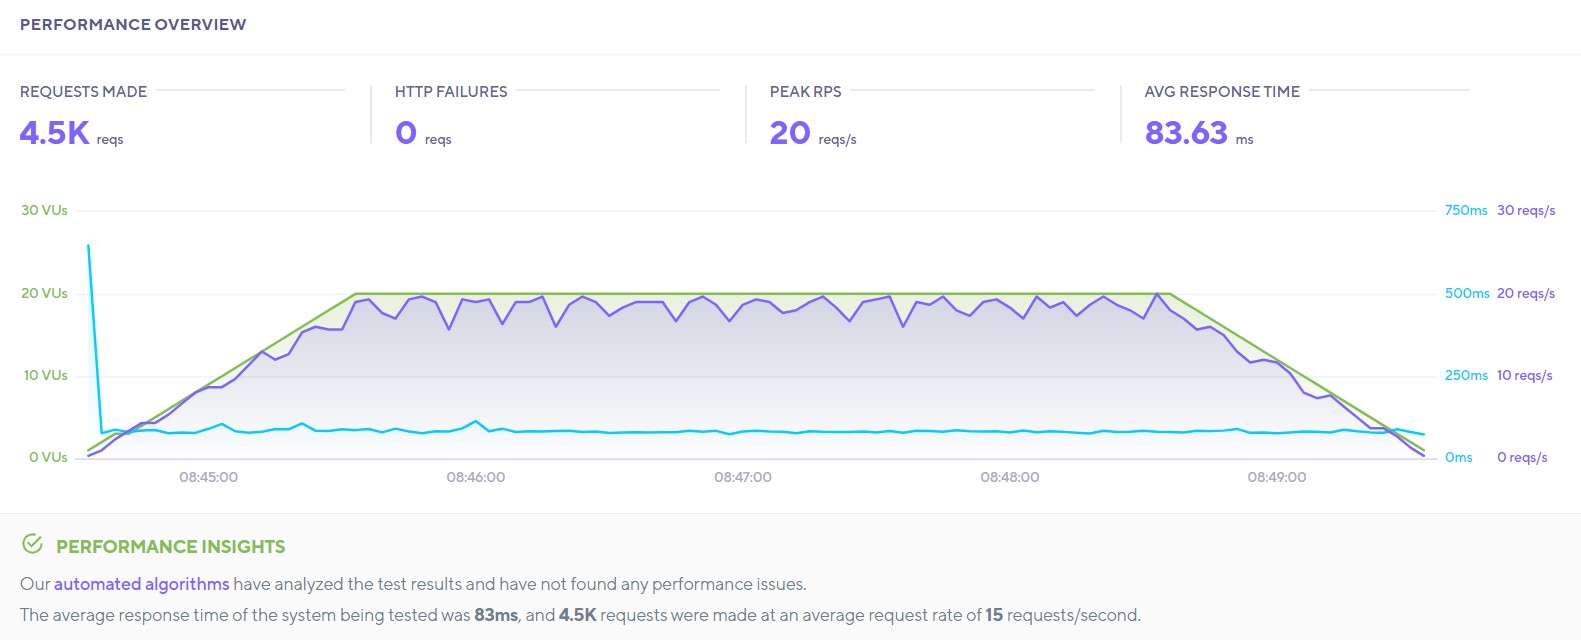This screenshot has width=1581, height=640.
Task: Click the bold 83ms text in insights
Action: (x=496, y=615)
